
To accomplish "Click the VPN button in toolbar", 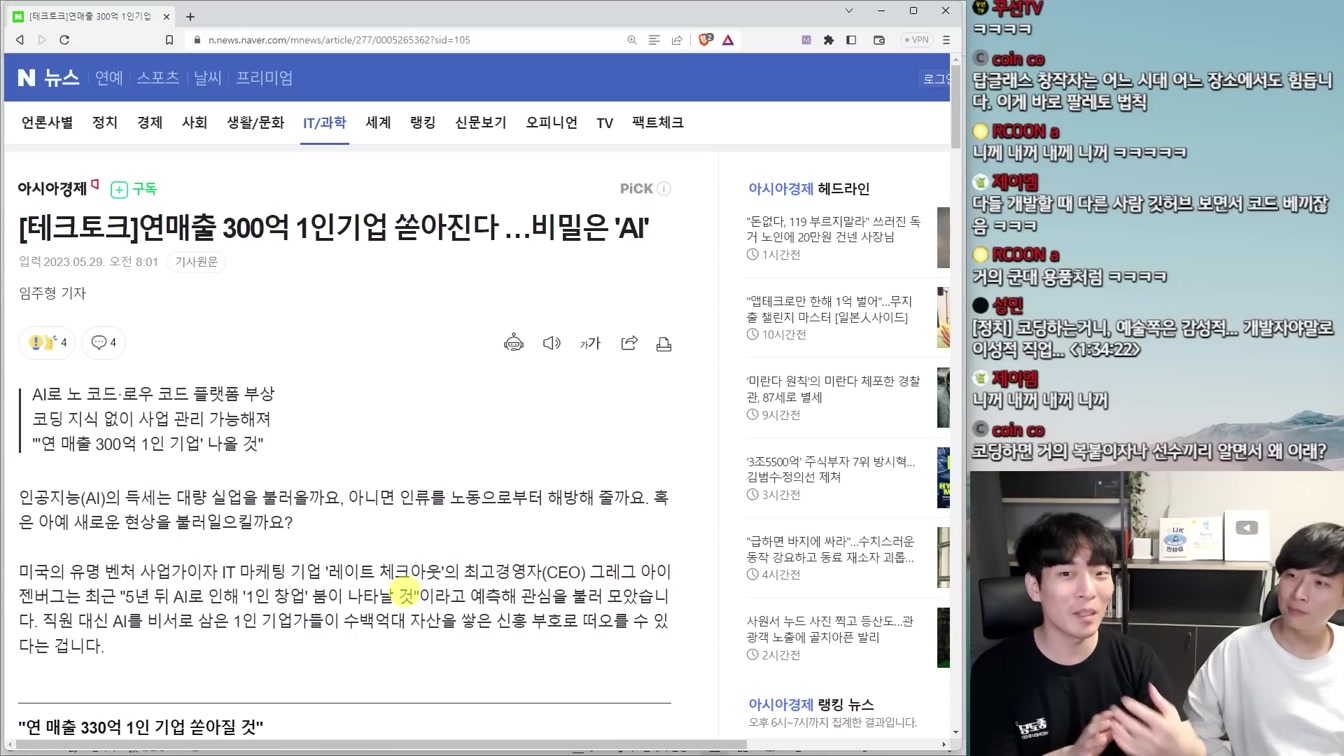I will [916, 40].
